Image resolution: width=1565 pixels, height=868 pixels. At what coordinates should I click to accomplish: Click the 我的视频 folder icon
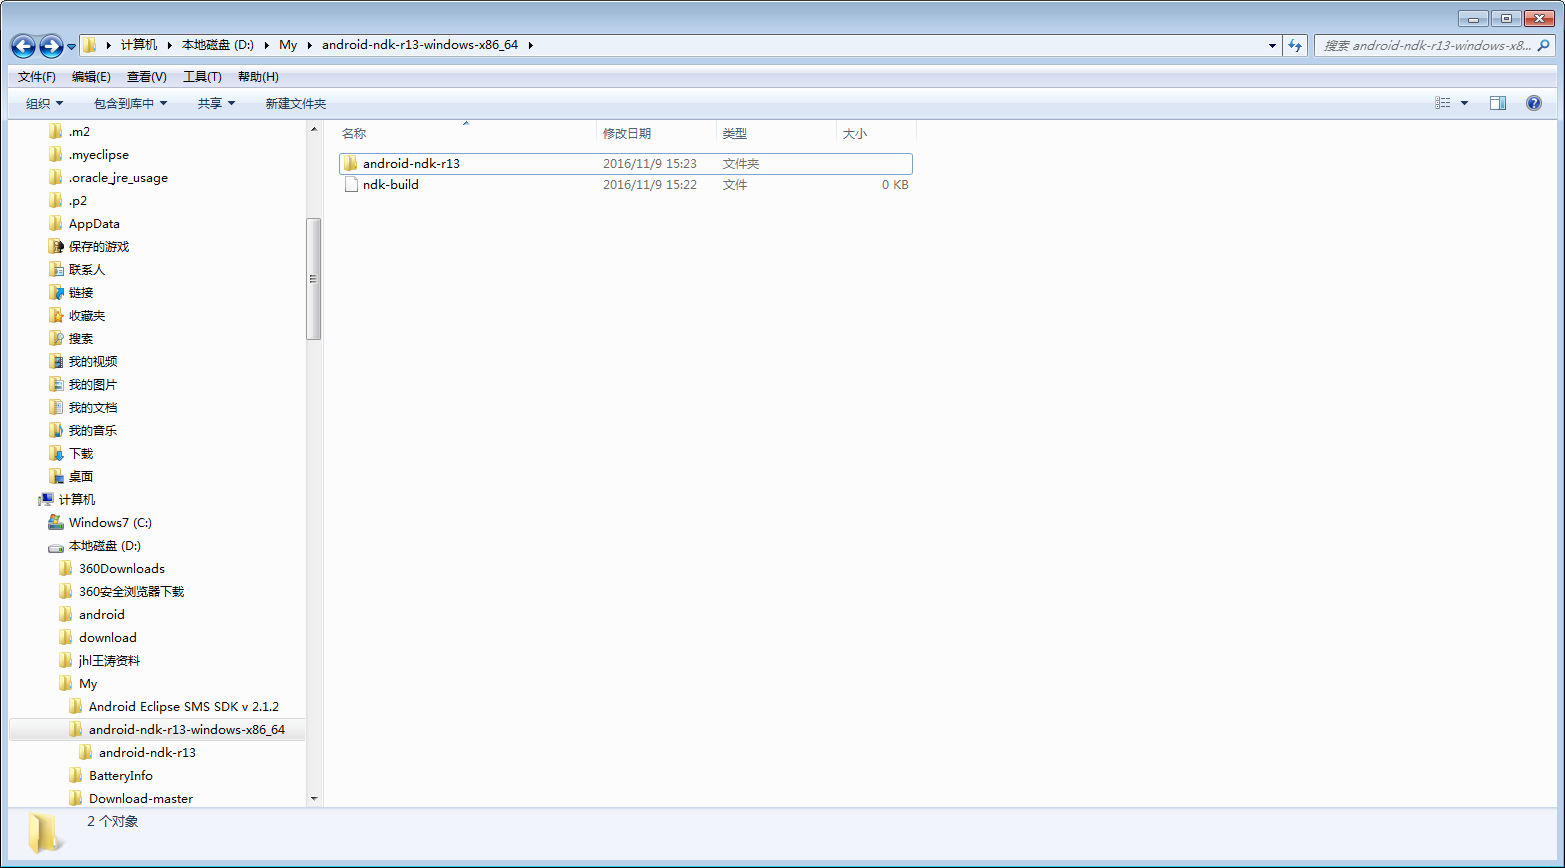[56, 361]
